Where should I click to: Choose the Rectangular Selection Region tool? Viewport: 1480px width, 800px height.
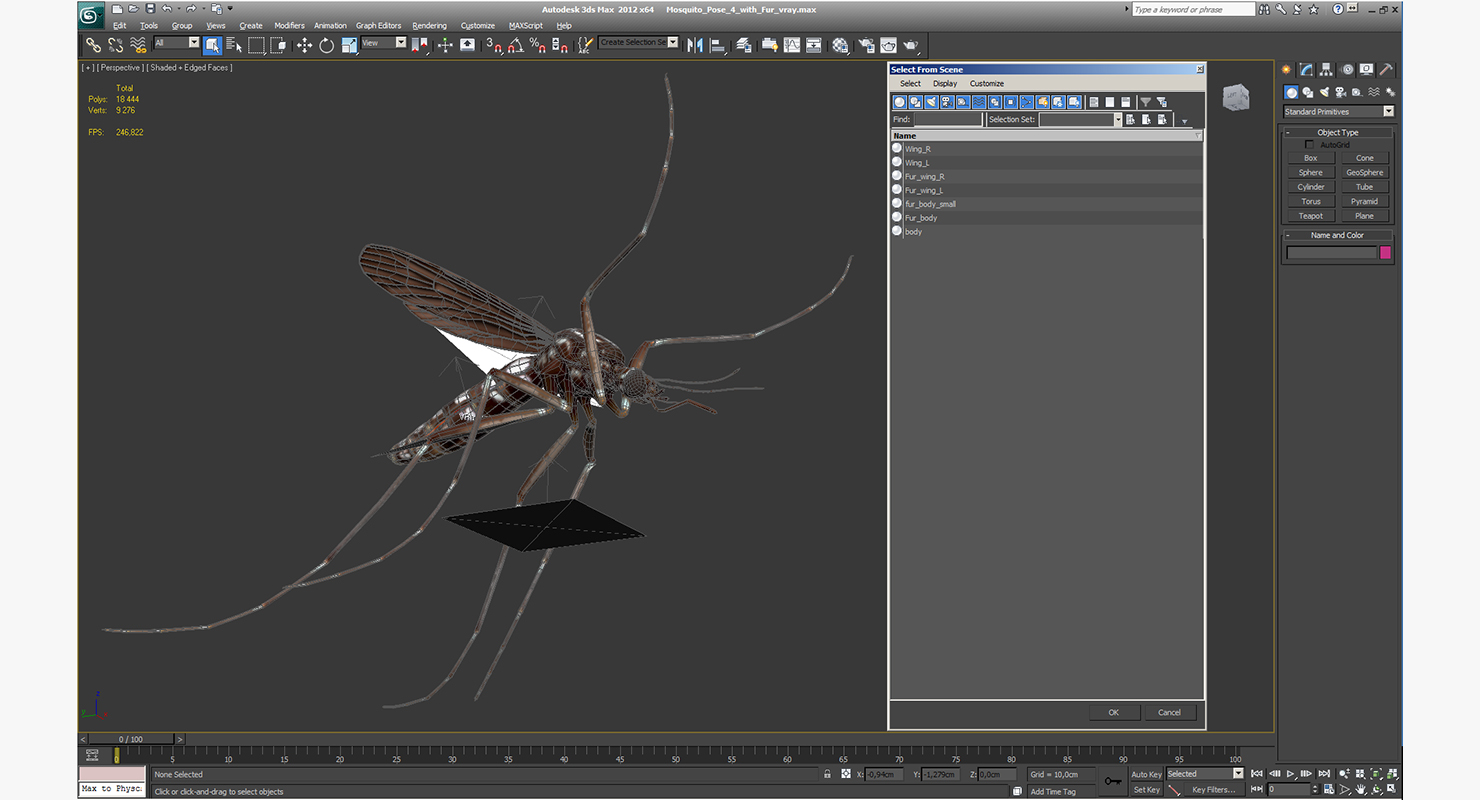click(257, 44)
